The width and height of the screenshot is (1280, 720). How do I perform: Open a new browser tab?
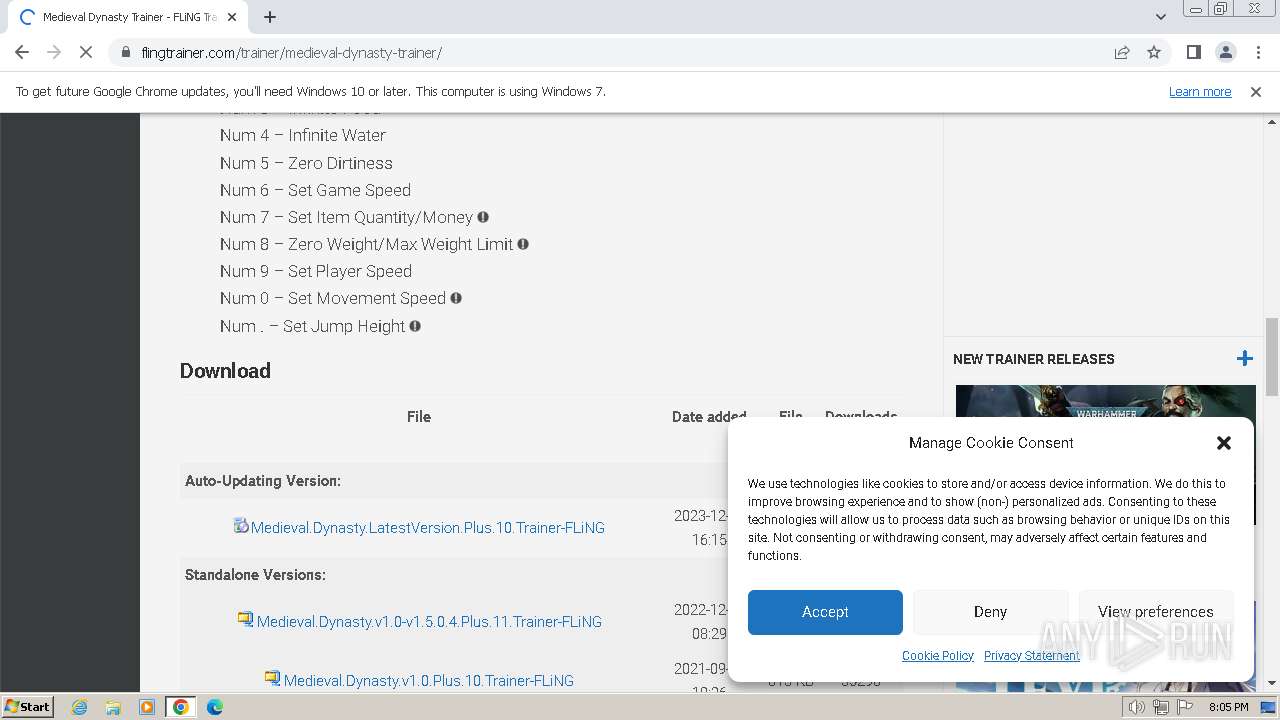pos(270,17)
